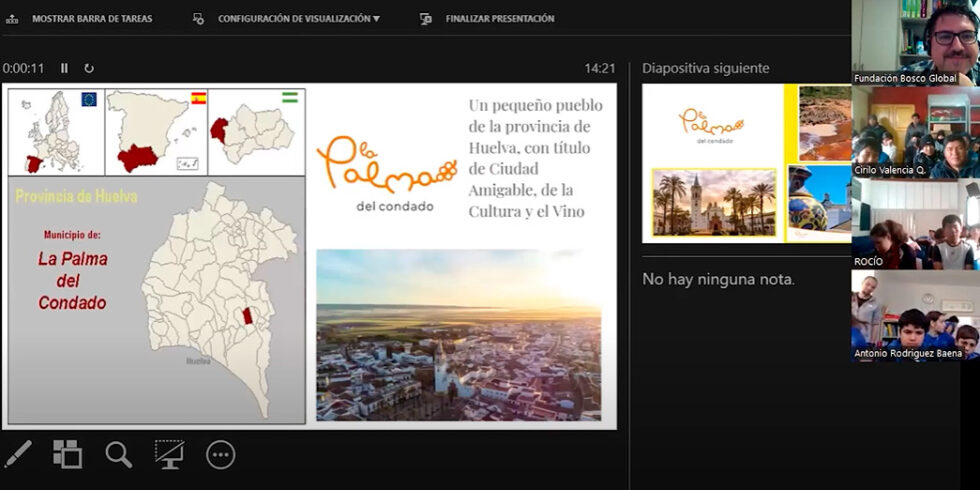Viewport: 980px width, 490px height.
Task: Select Antonio Rodriguez Baena video tile
Action: click(x=915, y=315)
